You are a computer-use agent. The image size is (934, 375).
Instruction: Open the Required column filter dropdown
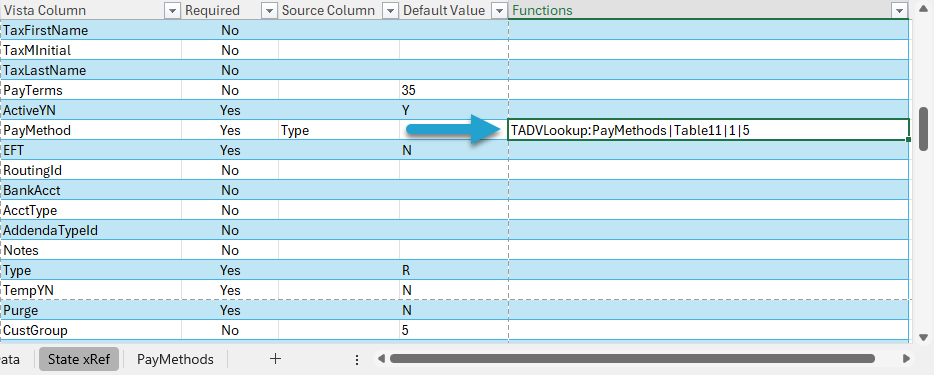tap(270, 10)
